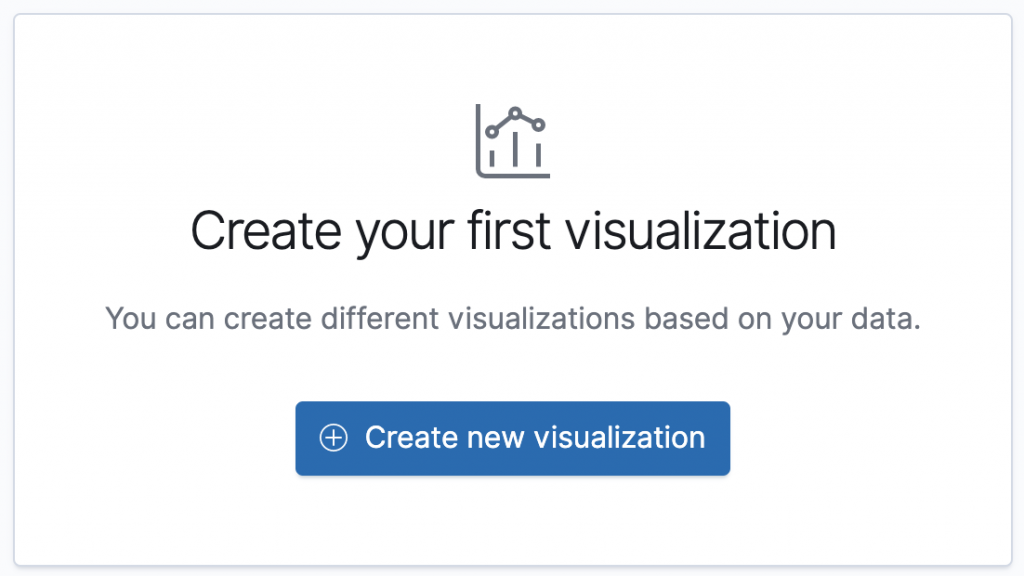Click the visualization chart icon
Screen dimensions: 1024x576
click(512, 141)
